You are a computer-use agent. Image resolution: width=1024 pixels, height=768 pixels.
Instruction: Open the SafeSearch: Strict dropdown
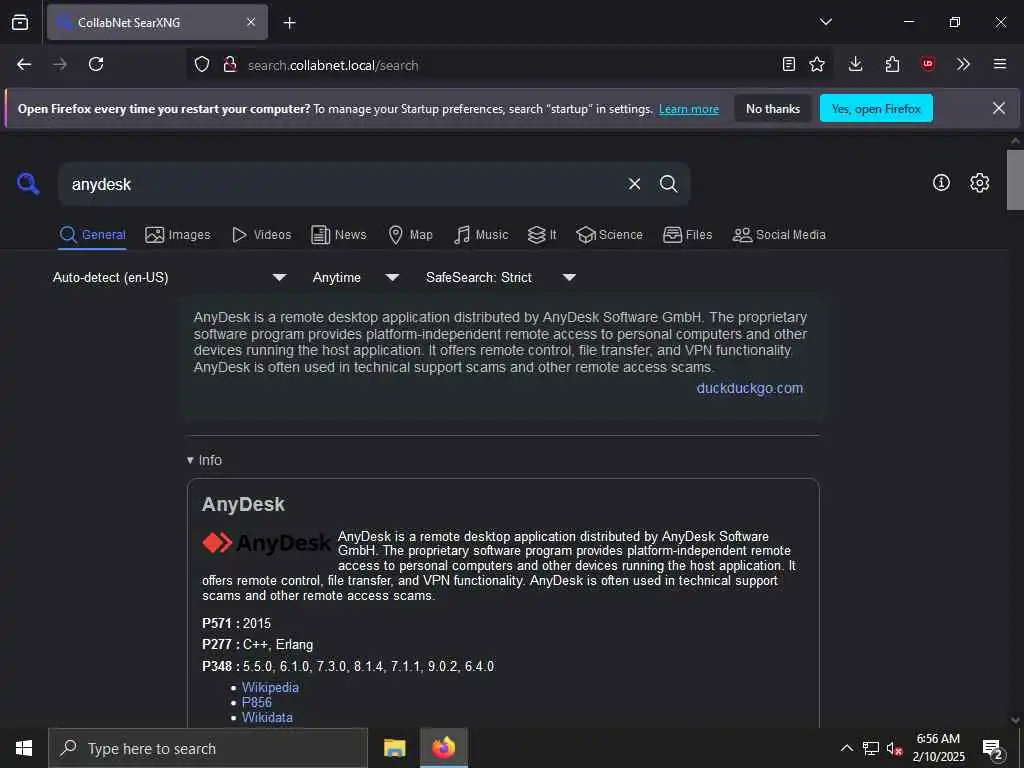tap(500, 278)
